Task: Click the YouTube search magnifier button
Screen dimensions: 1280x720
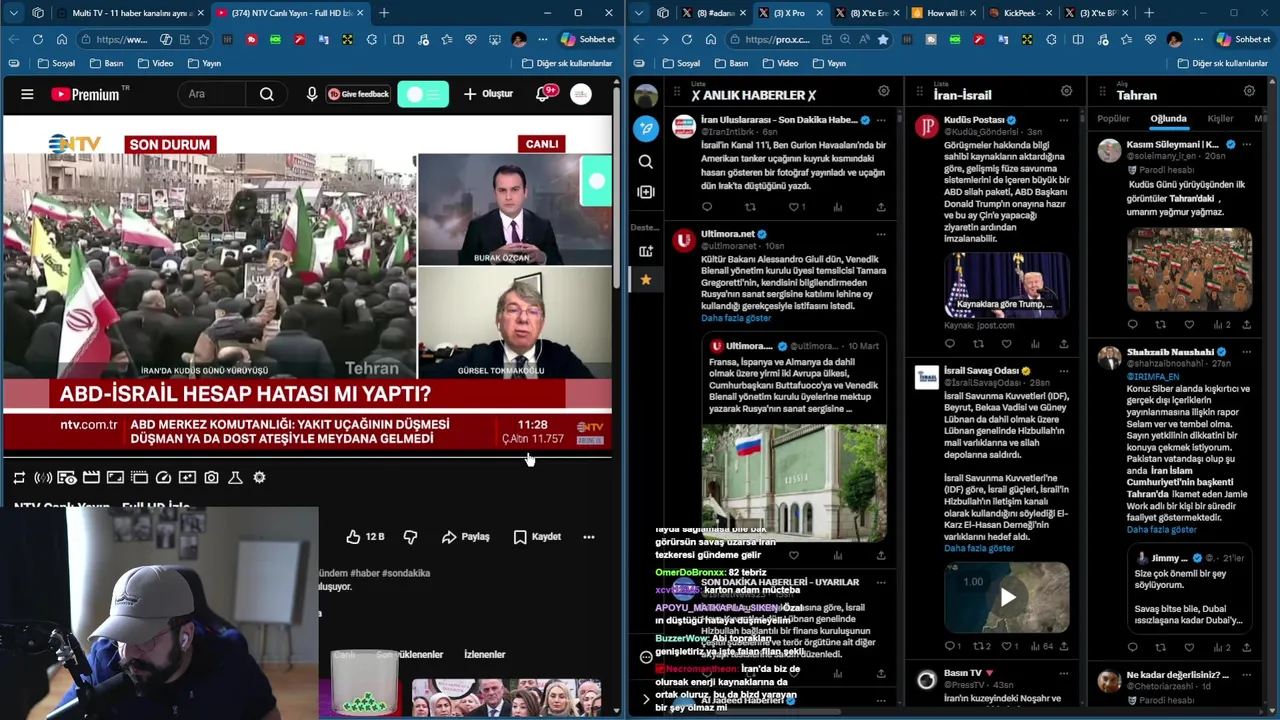Action: [267, 94]
